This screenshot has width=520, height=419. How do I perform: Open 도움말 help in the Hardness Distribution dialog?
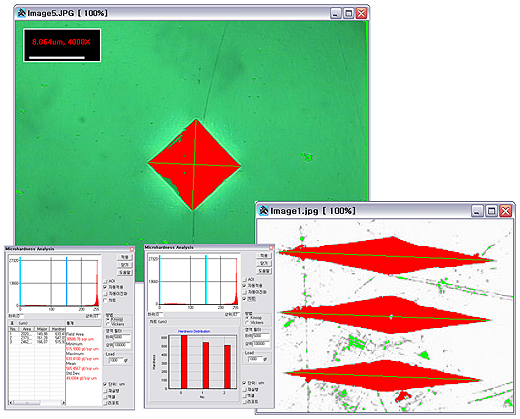264,271
